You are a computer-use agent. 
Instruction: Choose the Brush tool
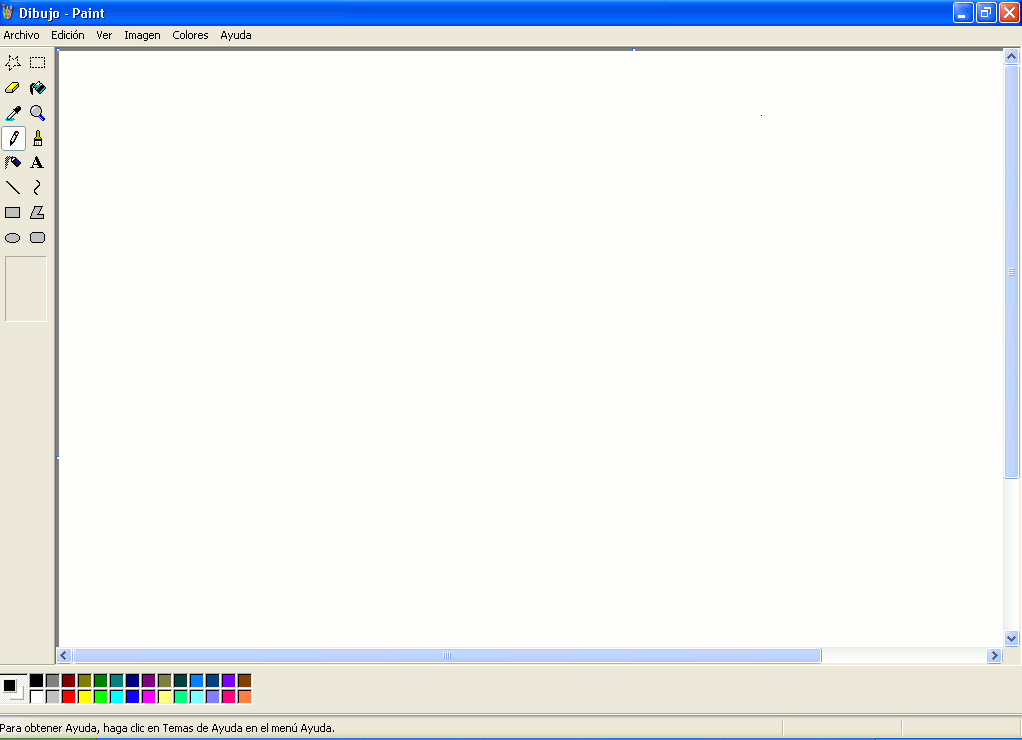click(37, 138)
